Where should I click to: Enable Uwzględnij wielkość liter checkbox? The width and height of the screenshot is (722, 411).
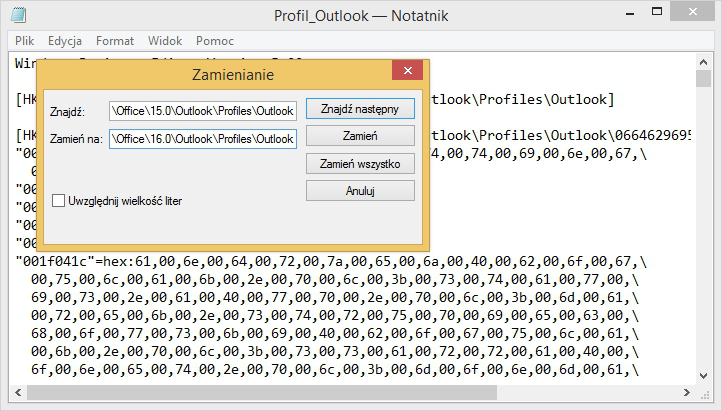pyautogui.click(x=58, y=201)
